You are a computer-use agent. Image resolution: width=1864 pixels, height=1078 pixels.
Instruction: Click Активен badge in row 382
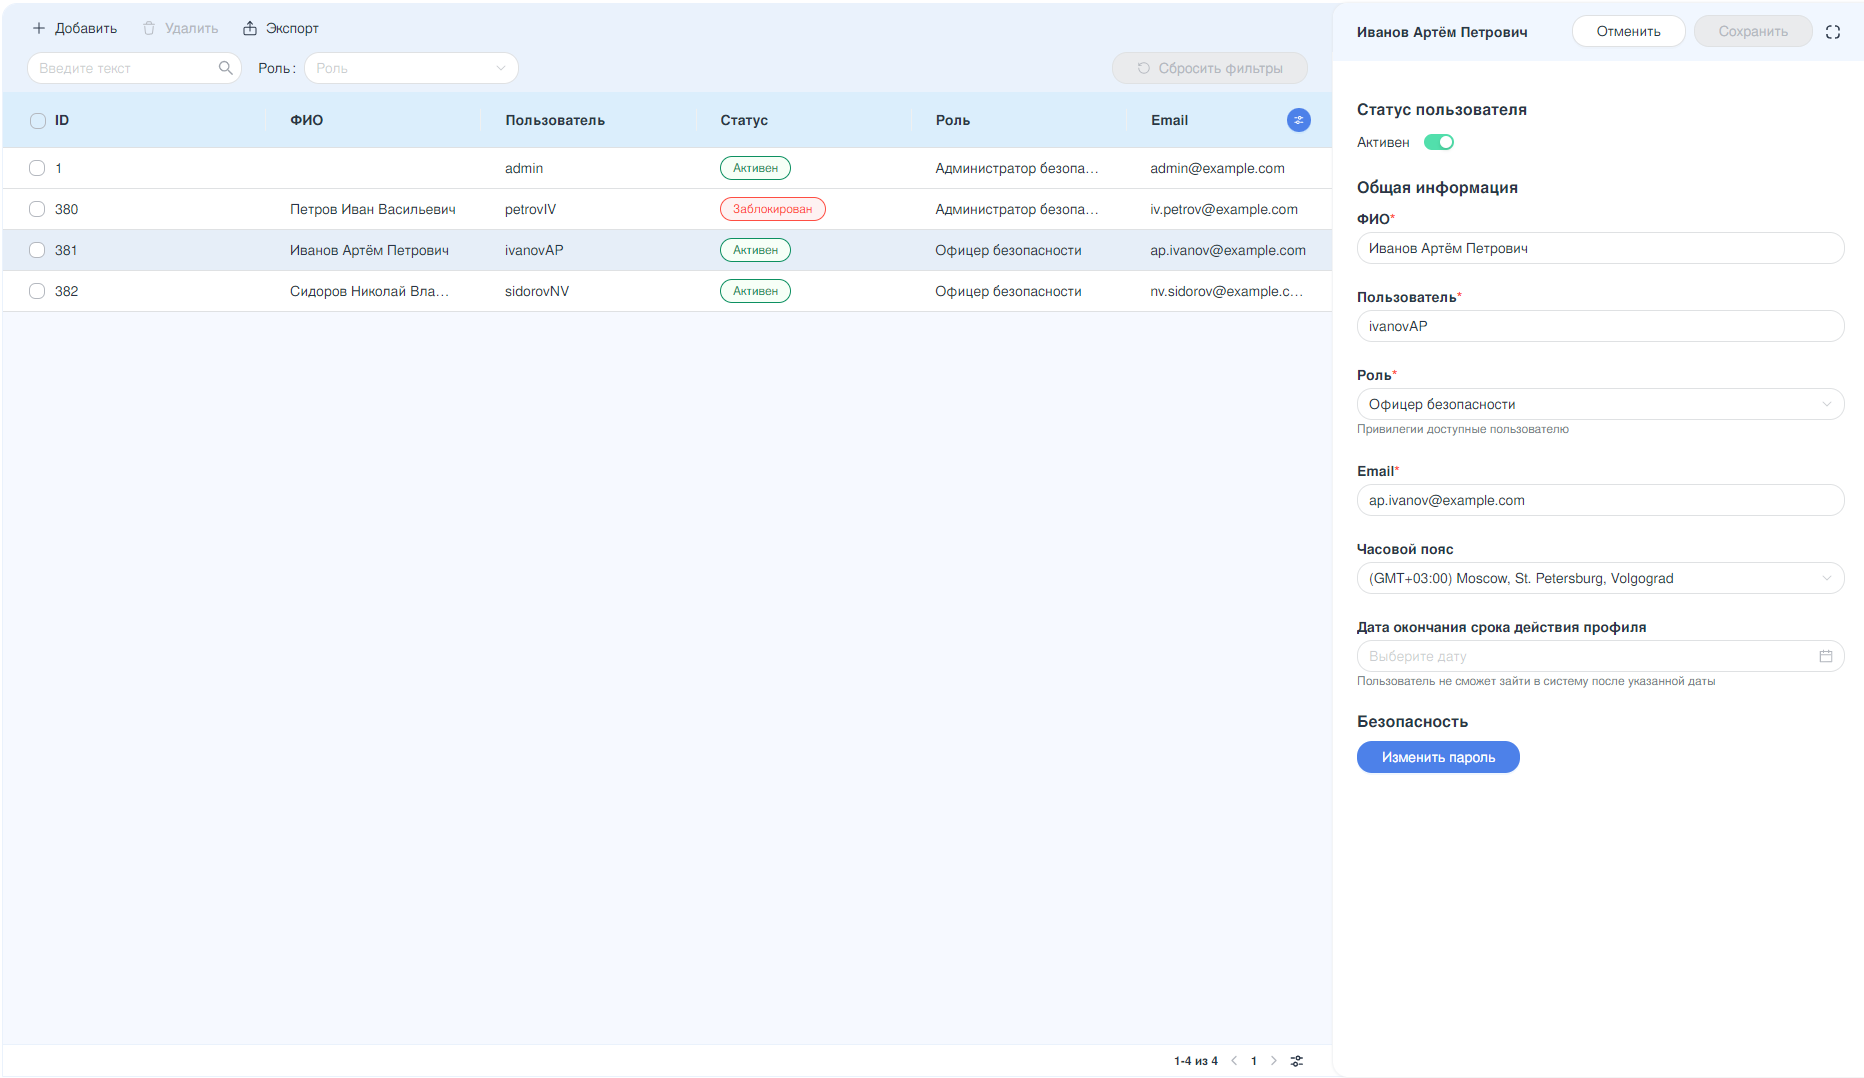point(755,291)
